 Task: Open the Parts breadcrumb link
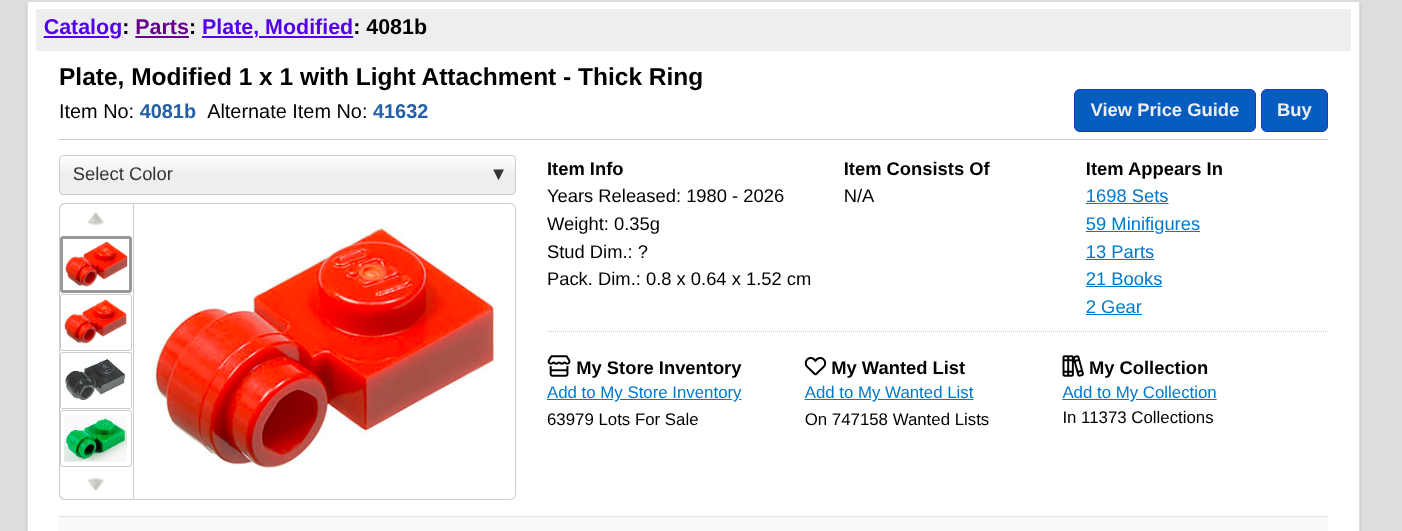point(162,27)
